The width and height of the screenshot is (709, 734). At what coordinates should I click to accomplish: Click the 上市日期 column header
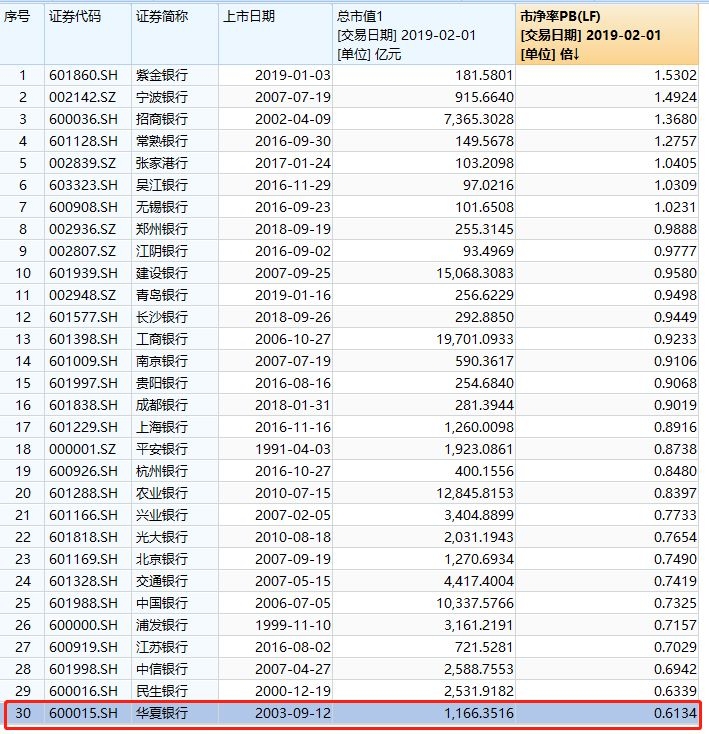pyautogui.click(x=275, y=35)
